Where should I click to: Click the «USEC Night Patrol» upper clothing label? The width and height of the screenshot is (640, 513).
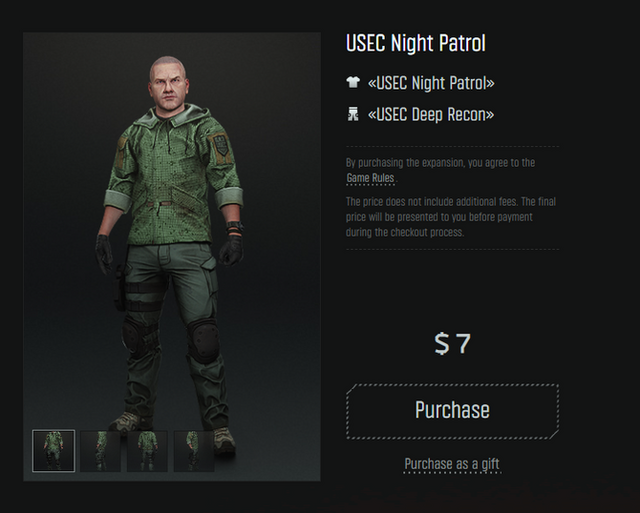pos(431,84)
